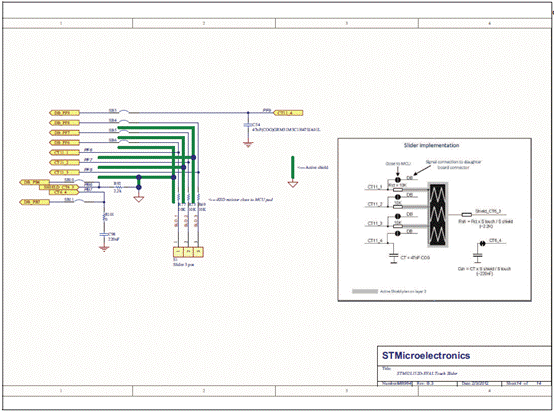Select the topmost yellow DB port on left
Screen dimensions: 554x412
(64, 113)
